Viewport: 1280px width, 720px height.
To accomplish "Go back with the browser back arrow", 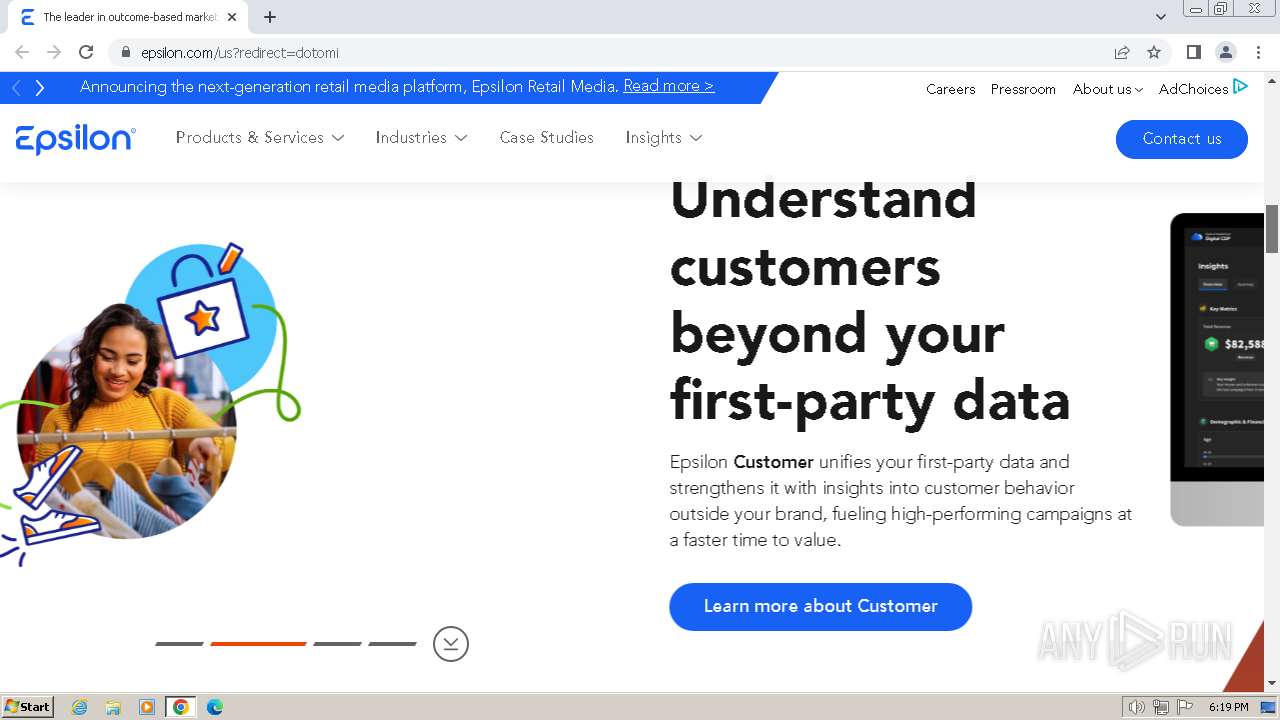I will [x=22, y=52].
